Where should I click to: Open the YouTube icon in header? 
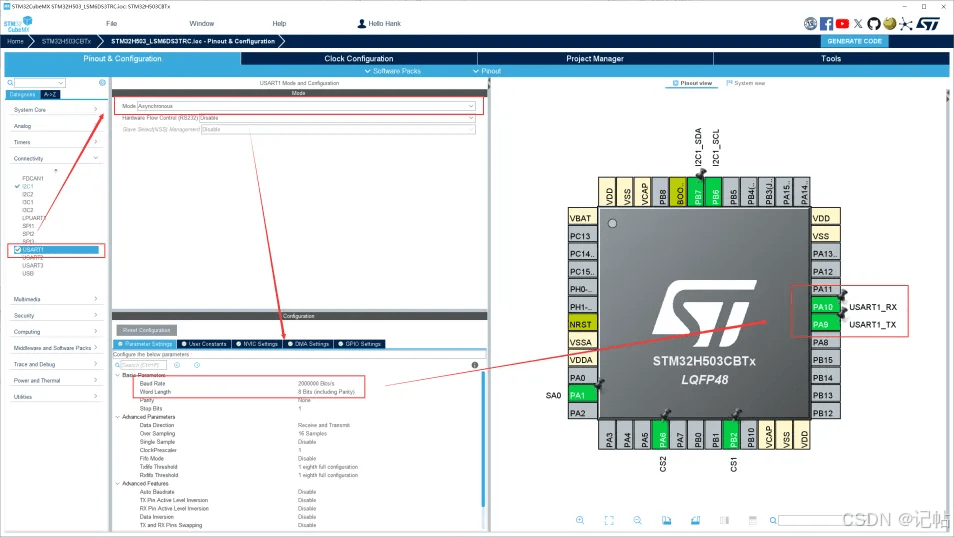pyautogui.click(x=842, y=23)
